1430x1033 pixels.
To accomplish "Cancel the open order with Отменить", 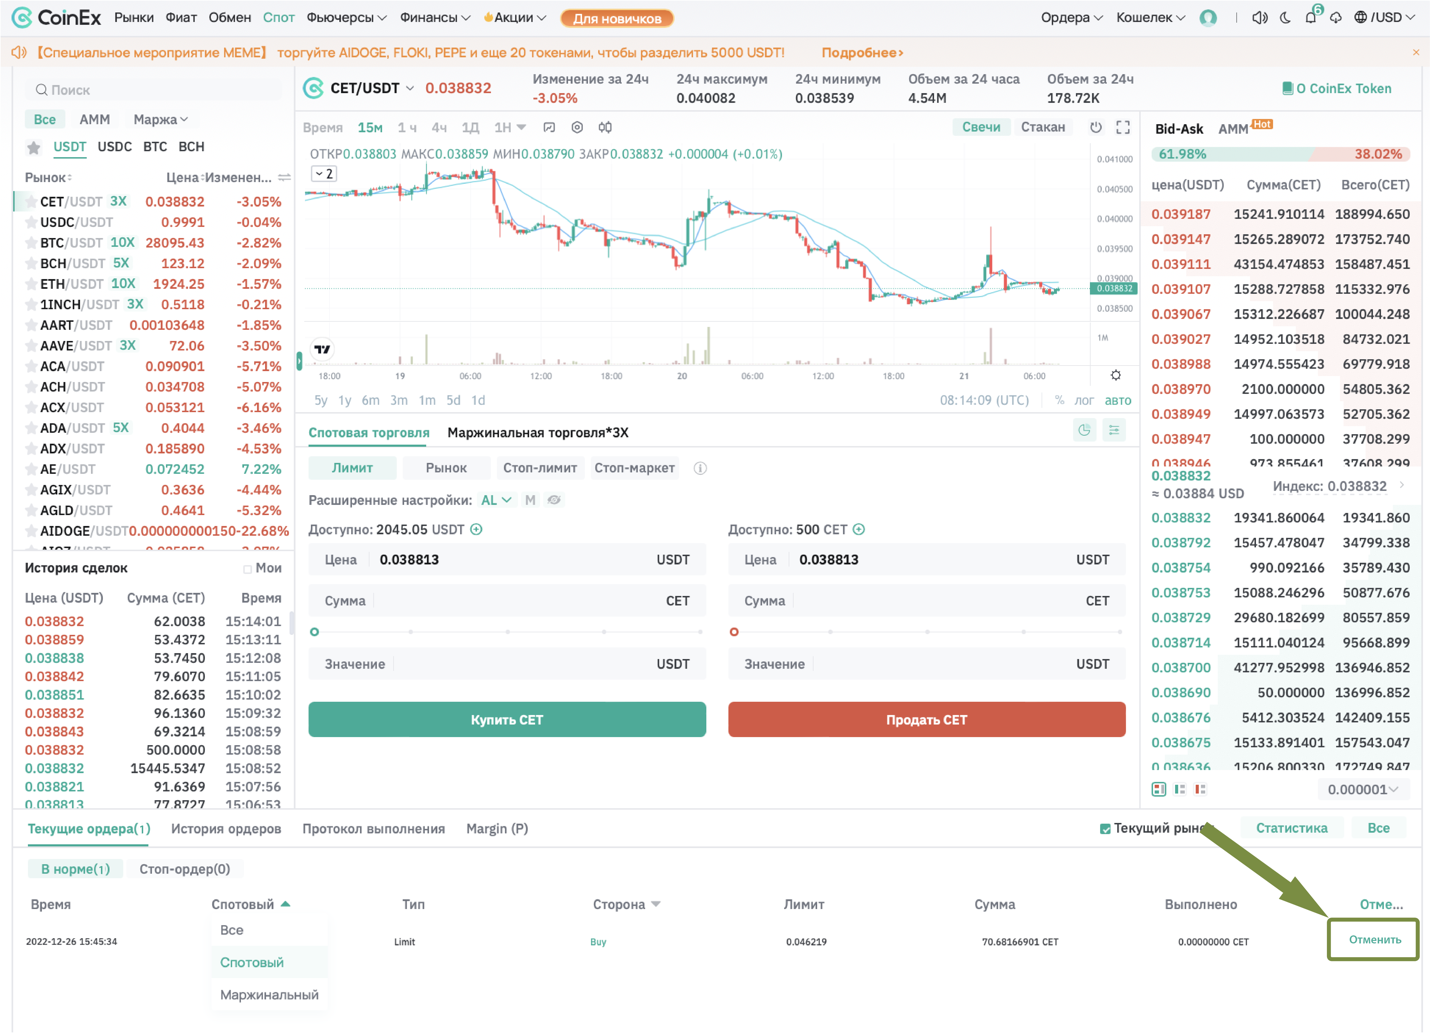I will pyautogui.click(x=1374, y=940).
